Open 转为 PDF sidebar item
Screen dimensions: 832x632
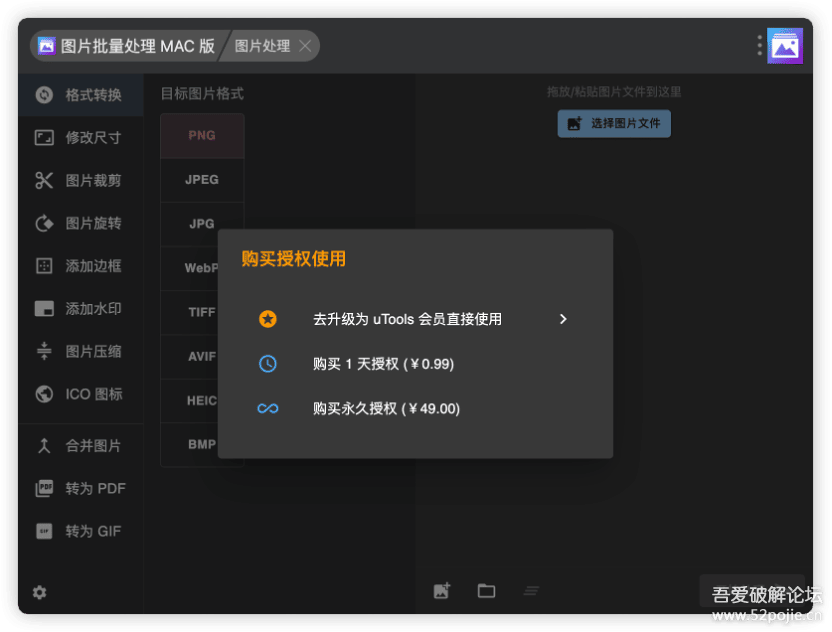coord(81,488)
